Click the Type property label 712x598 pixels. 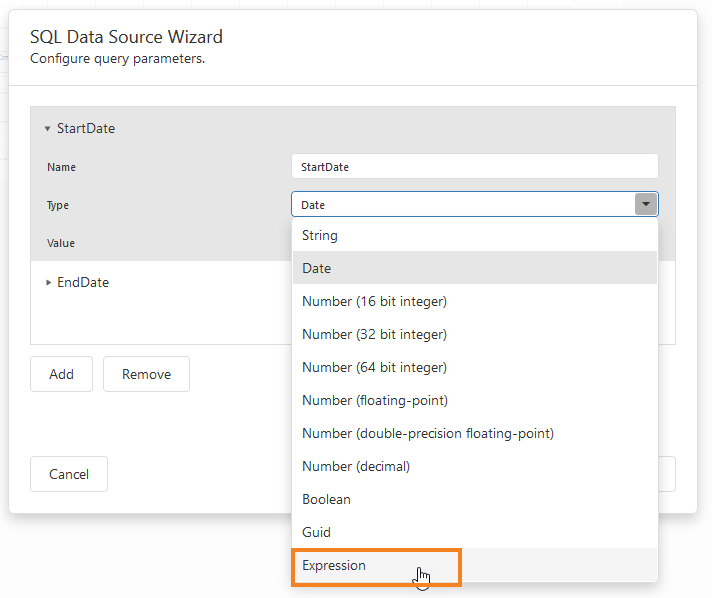click(x=58, y=205)
